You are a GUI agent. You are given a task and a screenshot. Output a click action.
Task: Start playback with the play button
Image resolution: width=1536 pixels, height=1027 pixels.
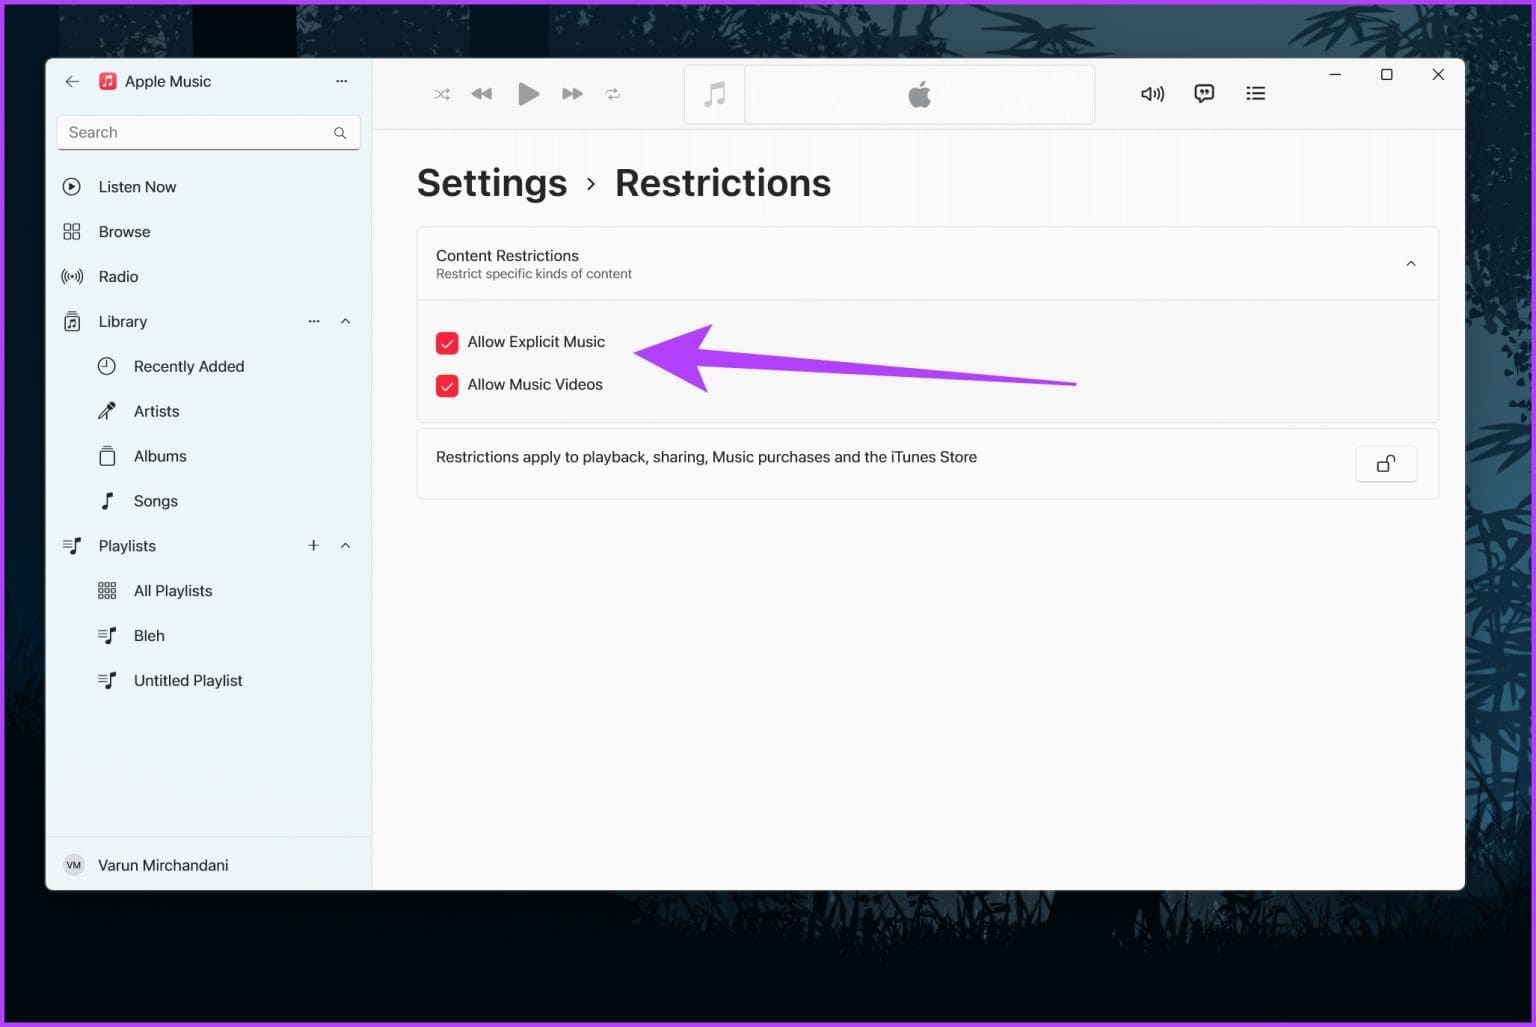pyautogui.click(x=528, y=94)
